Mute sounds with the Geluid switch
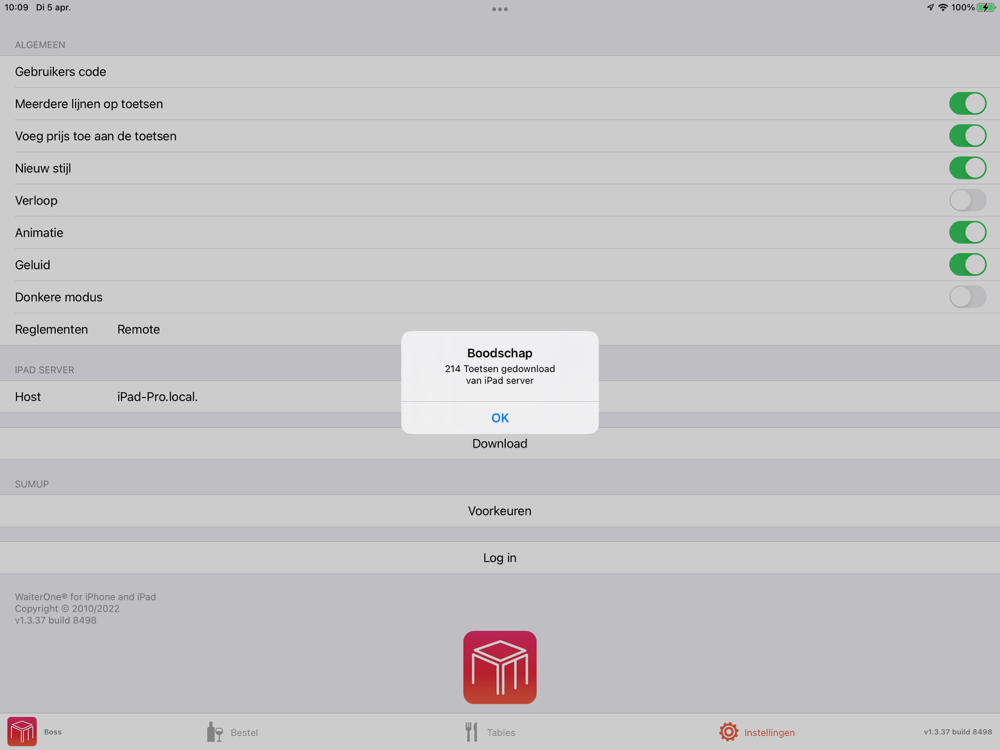1000x750 pixels. [967, 265]
